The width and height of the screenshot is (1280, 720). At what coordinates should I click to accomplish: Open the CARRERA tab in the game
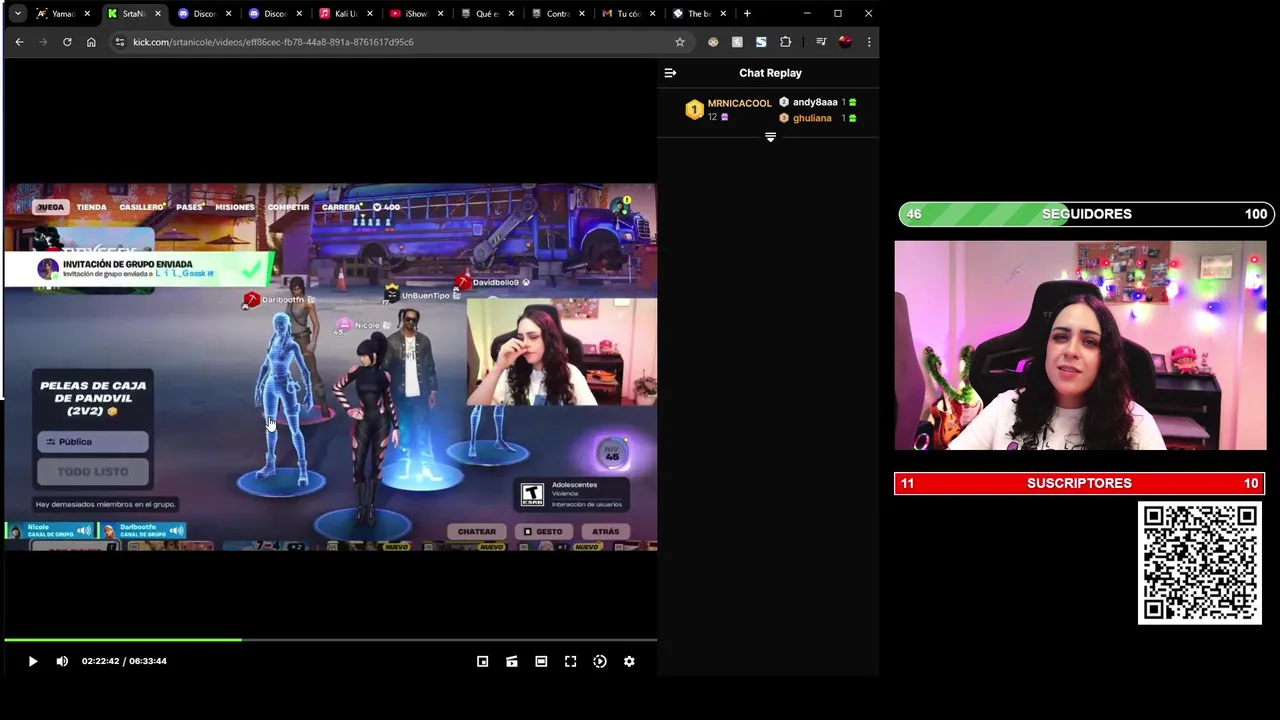click(341, 207)
